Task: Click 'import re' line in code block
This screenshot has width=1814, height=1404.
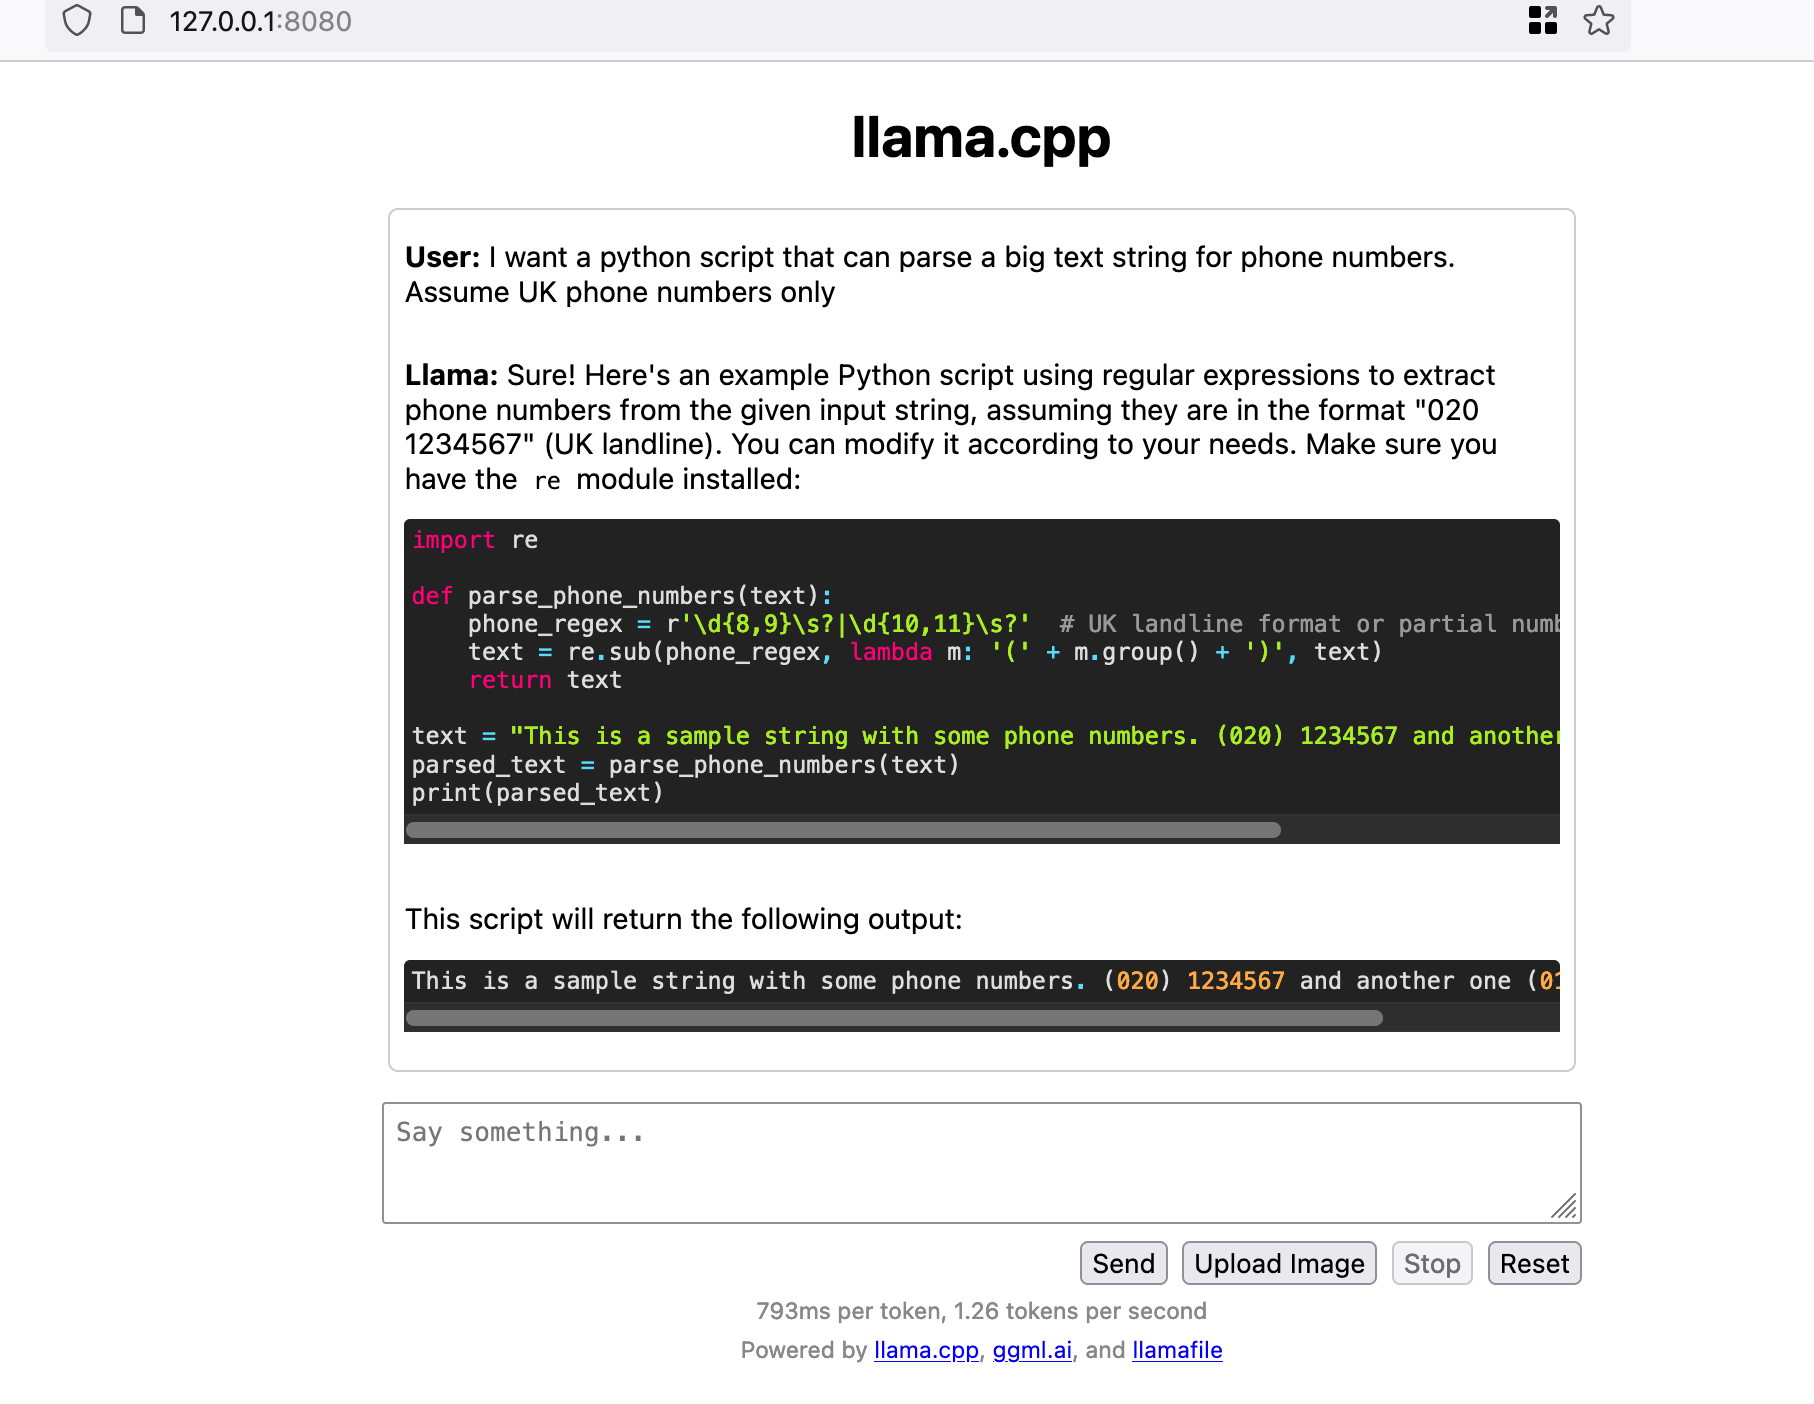Action: coord(475,540)
